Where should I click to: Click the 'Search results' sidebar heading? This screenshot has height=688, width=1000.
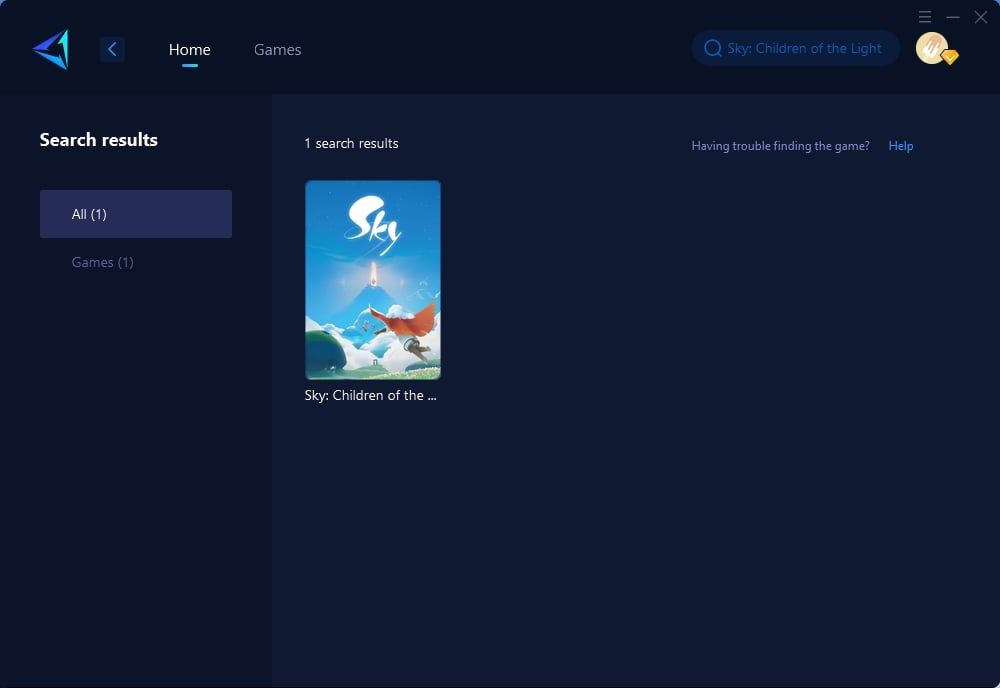pyautogui.click(x=99, y=140)
